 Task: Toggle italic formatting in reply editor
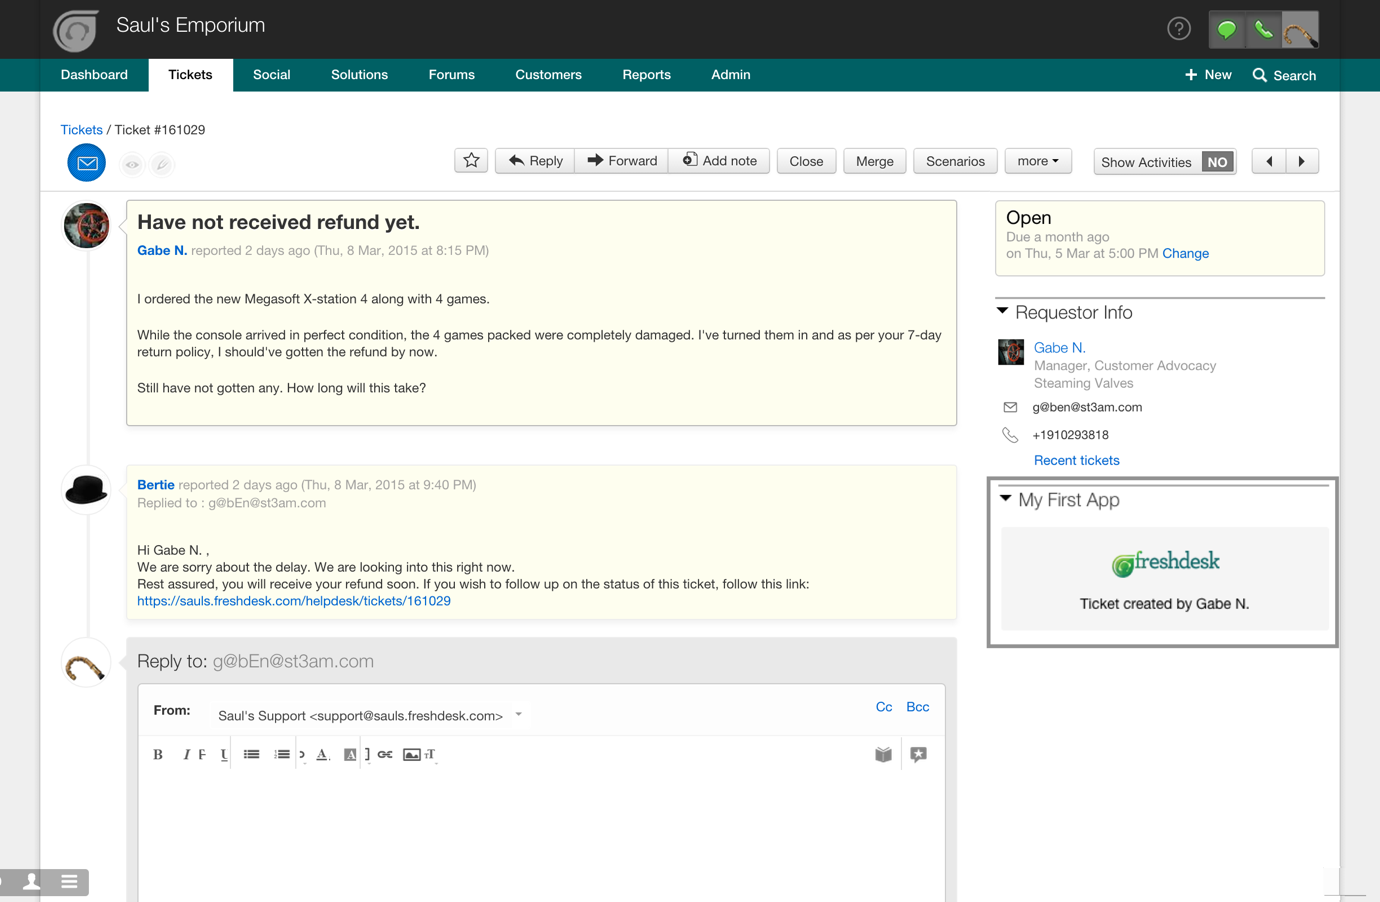[186, 755]
